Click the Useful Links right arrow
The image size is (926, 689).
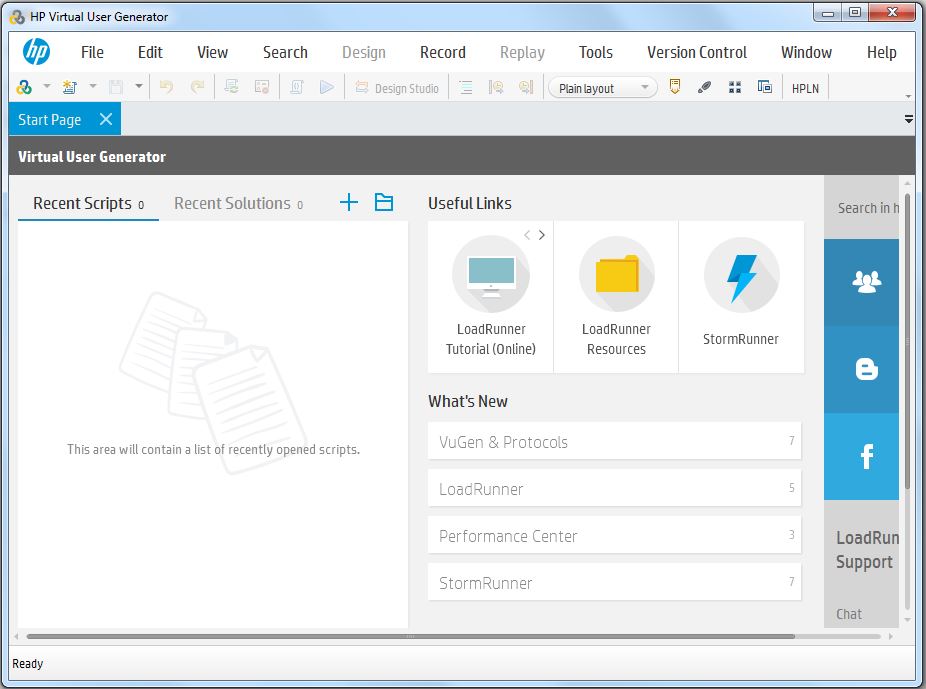(541, 234)
